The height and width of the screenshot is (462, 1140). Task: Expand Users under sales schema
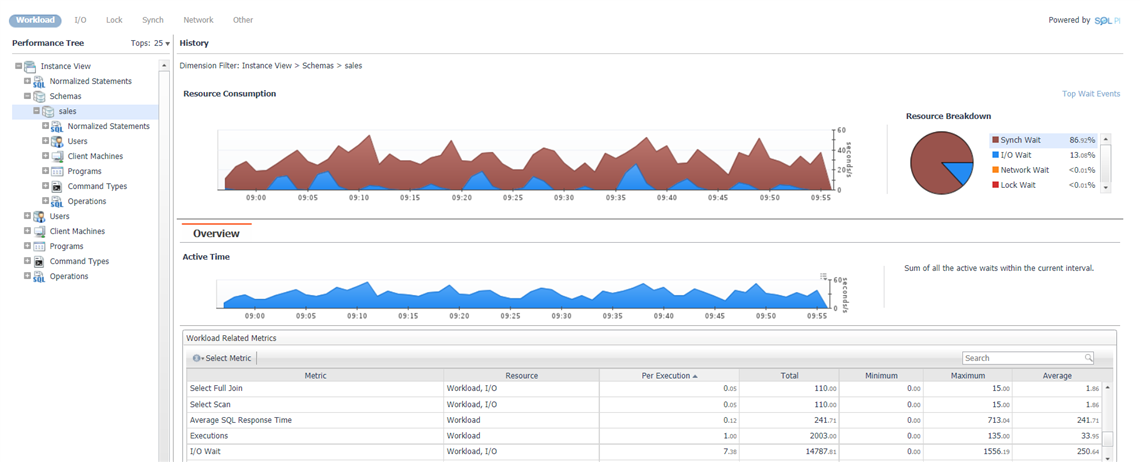pyautogui.click(x=45, y=140)
